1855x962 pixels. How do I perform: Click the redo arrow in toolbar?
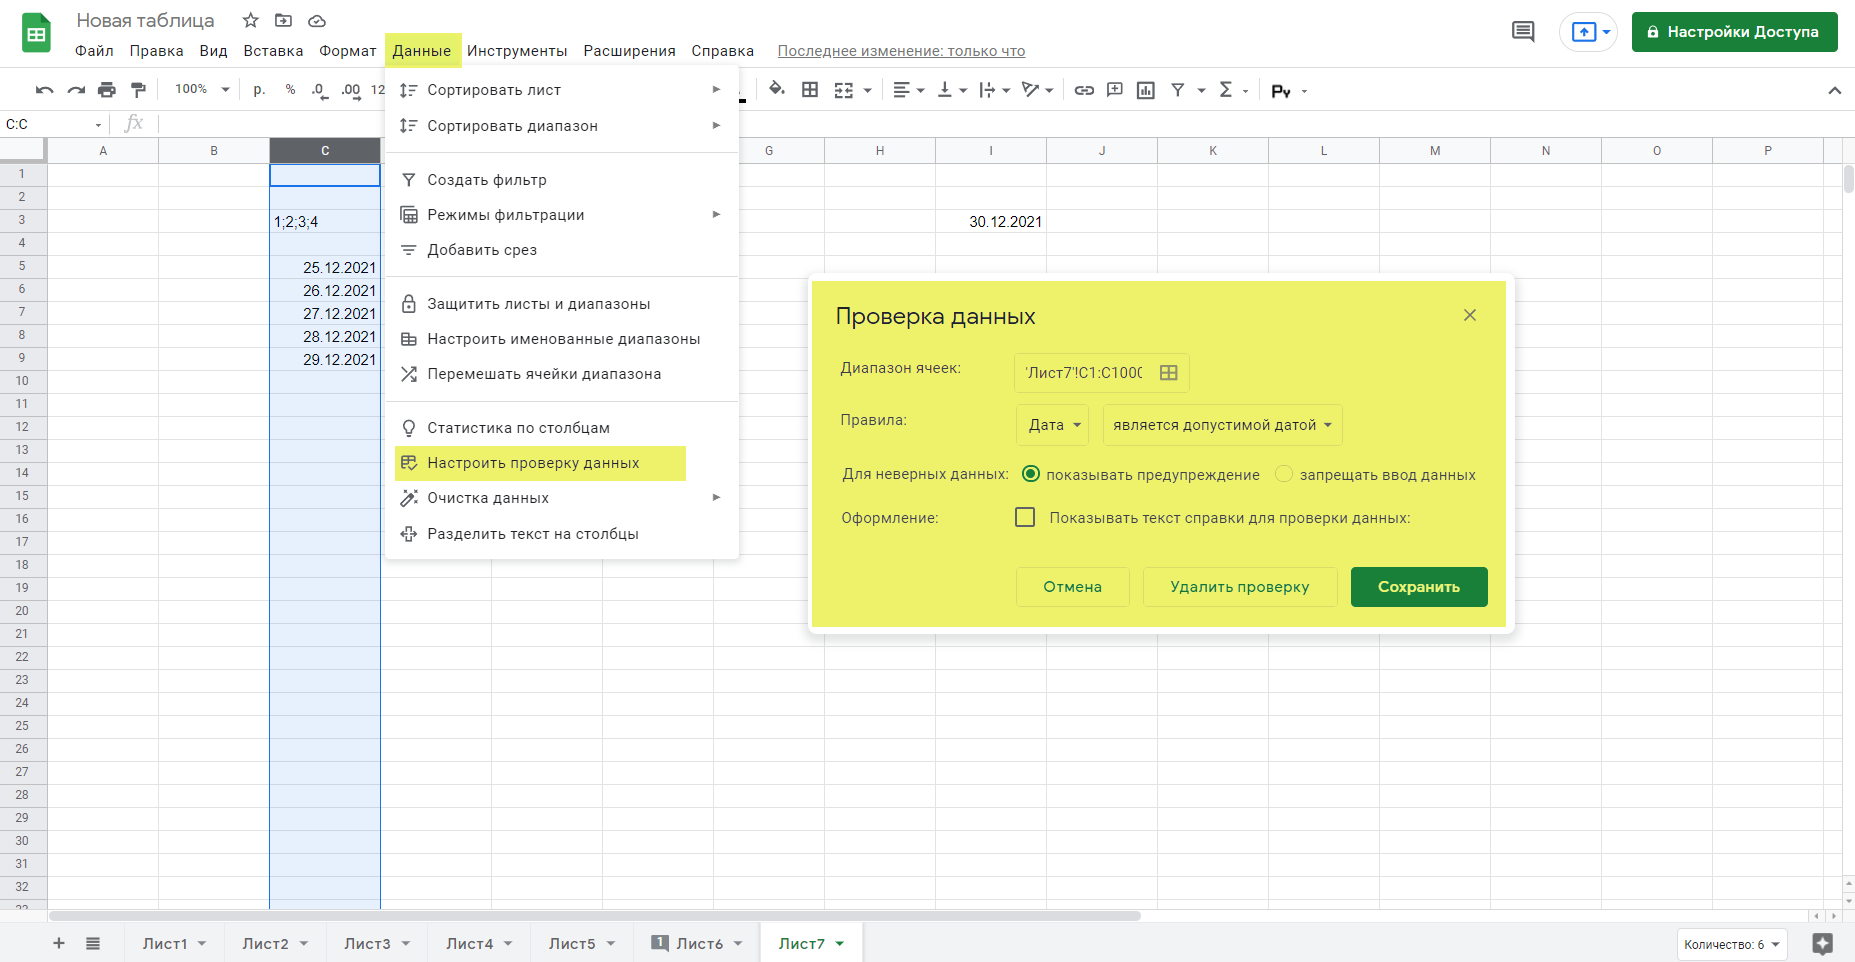tap(76, 90)
